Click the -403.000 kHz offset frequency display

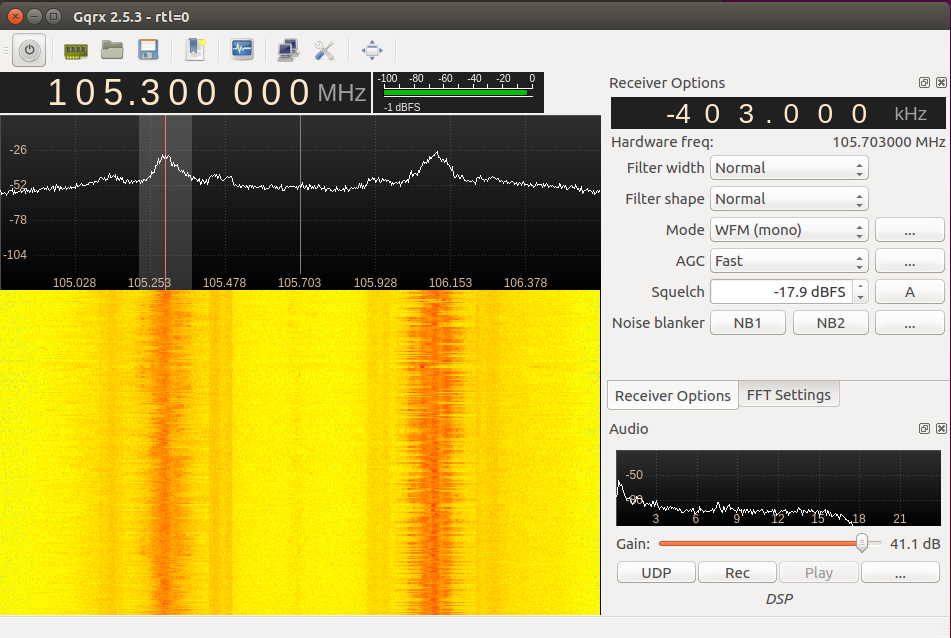(x=778, y=113)
